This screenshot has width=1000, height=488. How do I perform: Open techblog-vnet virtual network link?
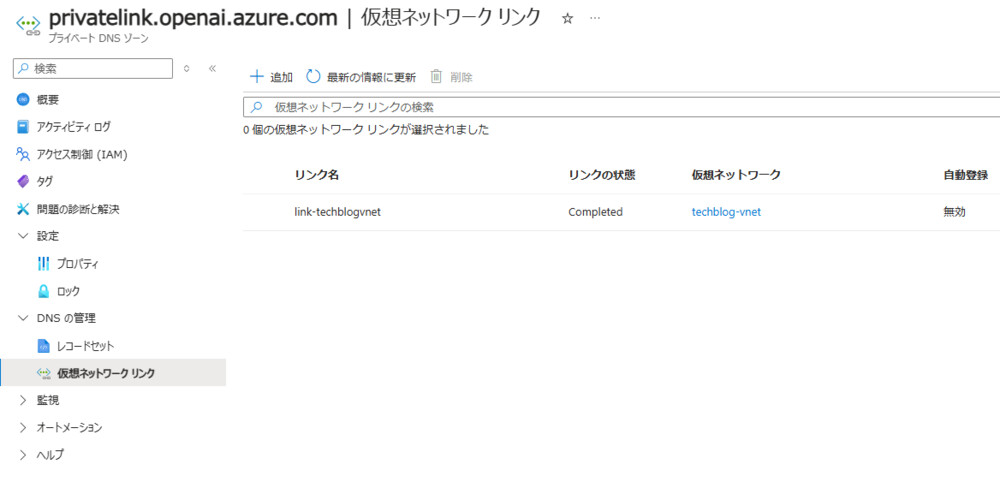726,212
